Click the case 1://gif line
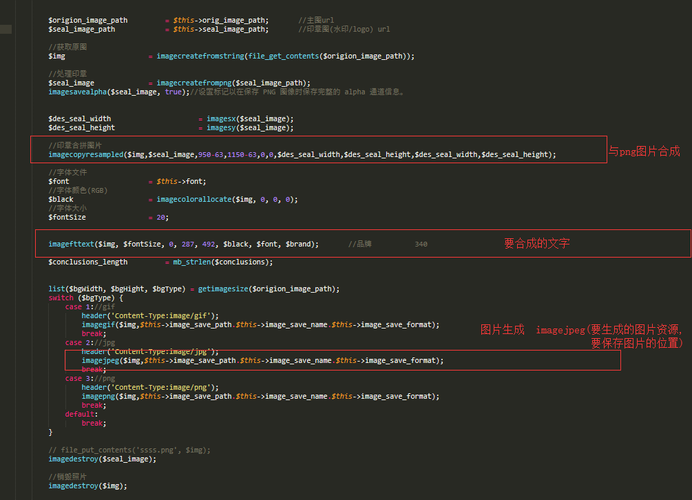The width and height of the screenshot is (692, 500). 90,307
